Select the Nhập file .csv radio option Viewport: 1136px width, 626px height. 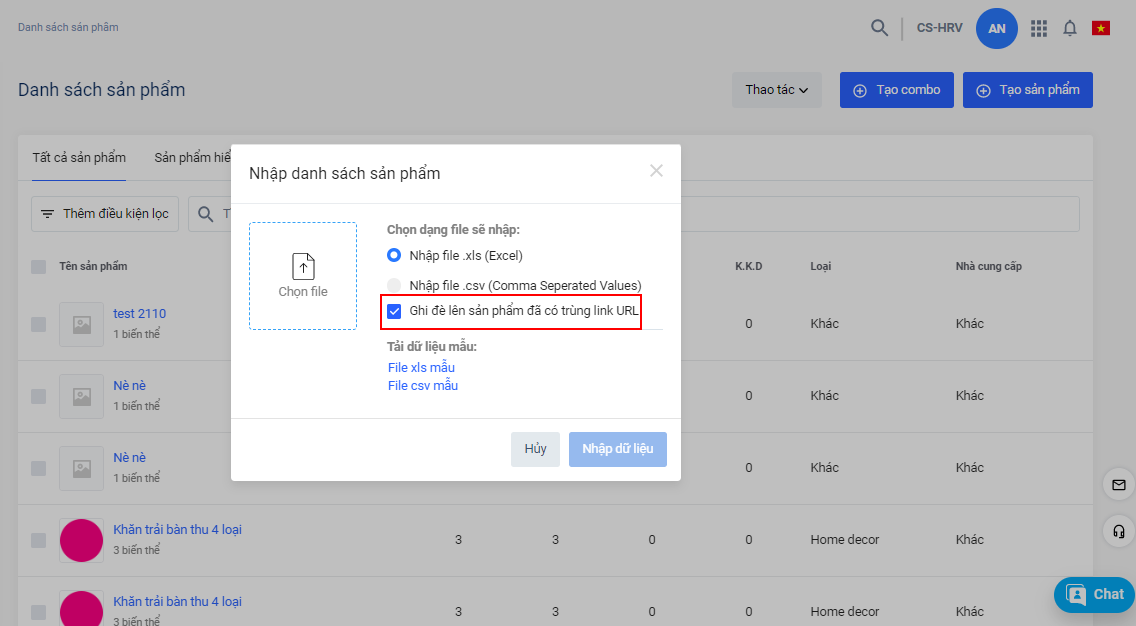tap(394, 285)
